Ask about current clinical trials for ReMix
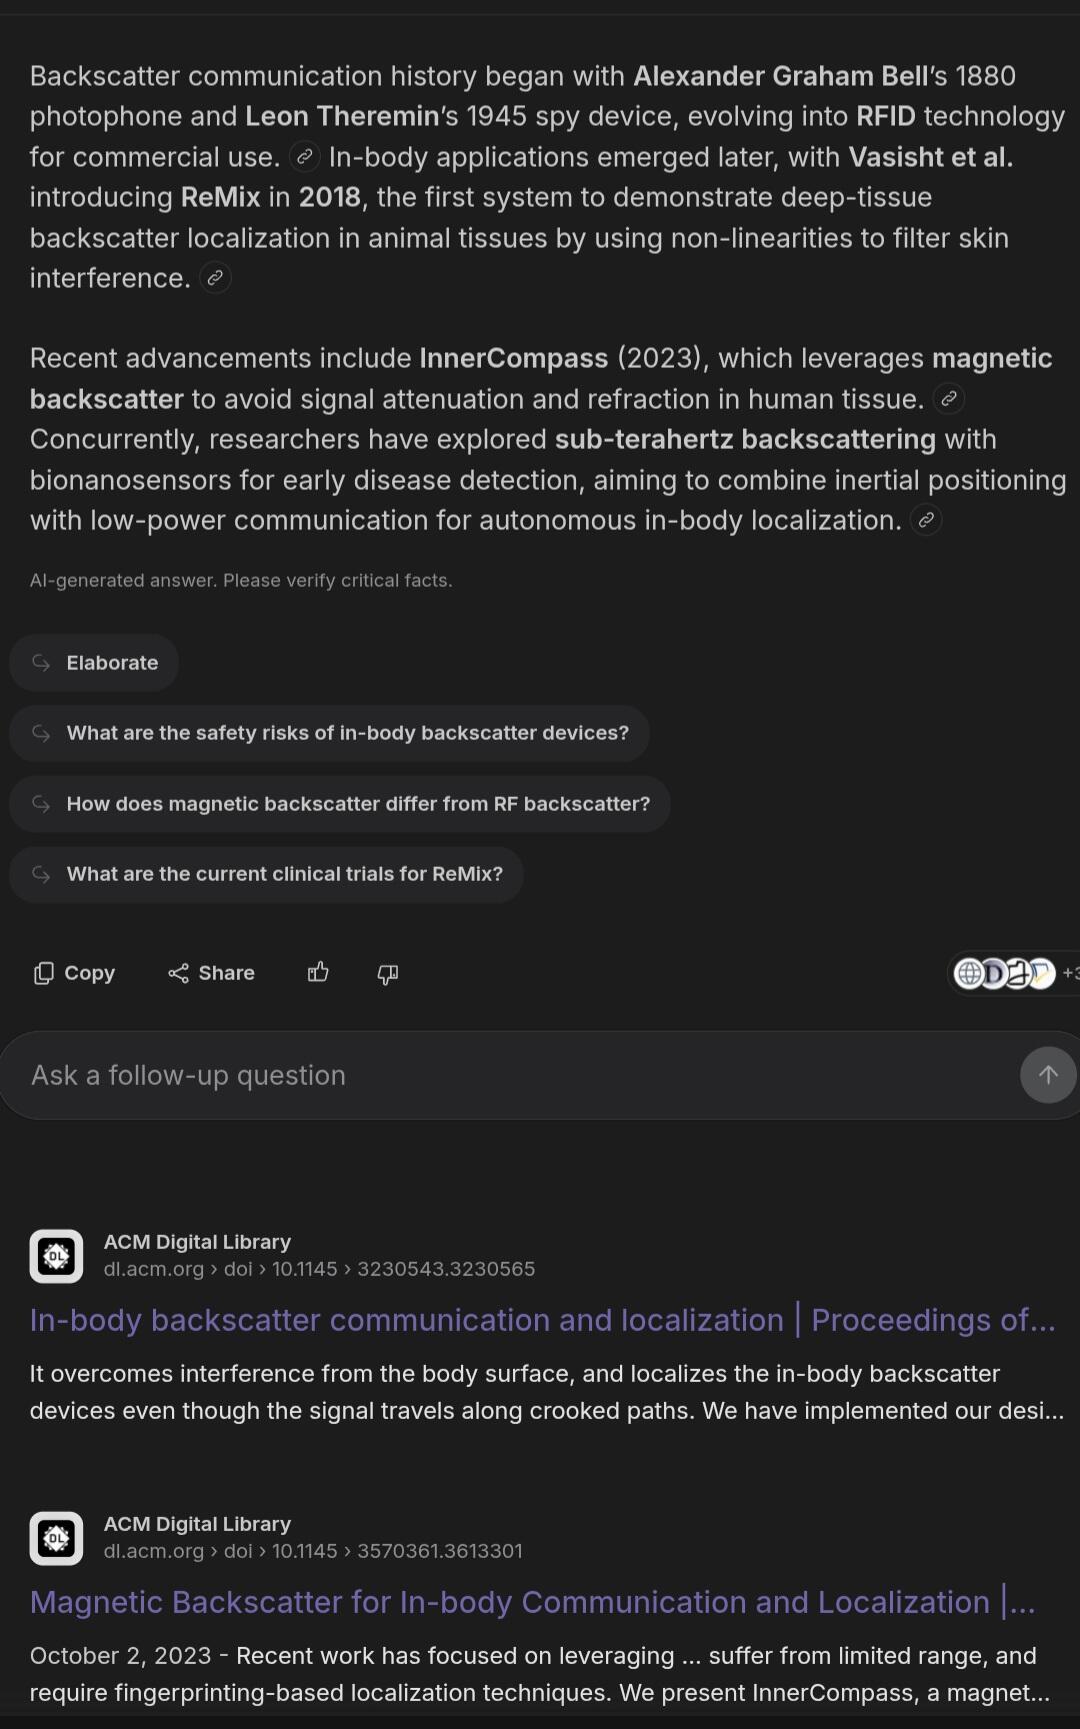Viewport: 1080px width, 1729px height. 266,874
